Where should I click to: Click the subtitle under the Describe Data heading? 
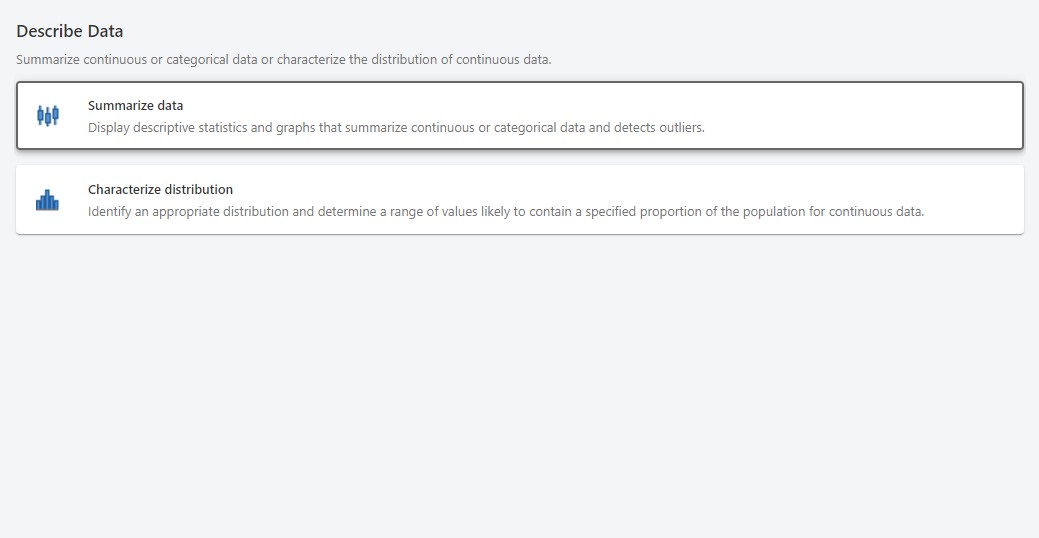283,60
